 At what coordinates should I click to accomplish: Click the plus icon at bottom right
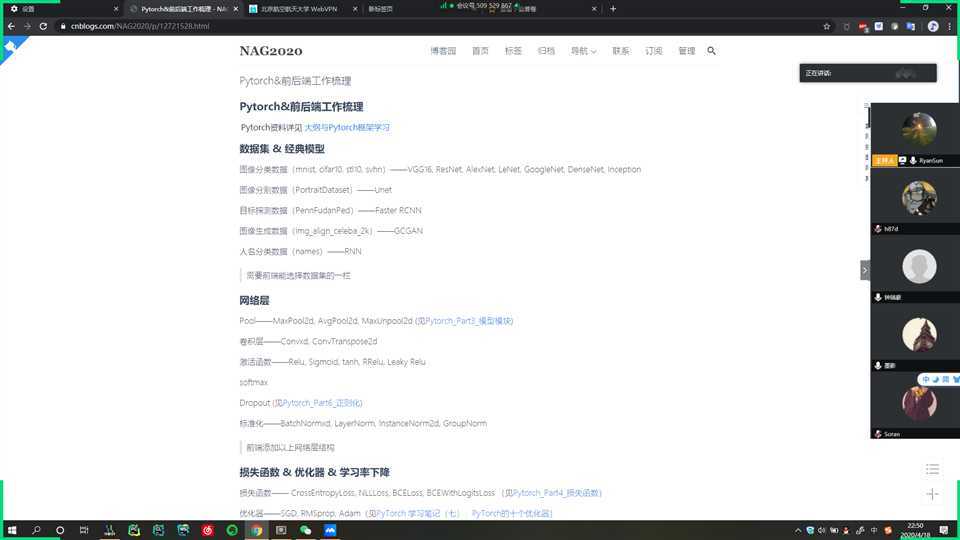click(932, 493)
